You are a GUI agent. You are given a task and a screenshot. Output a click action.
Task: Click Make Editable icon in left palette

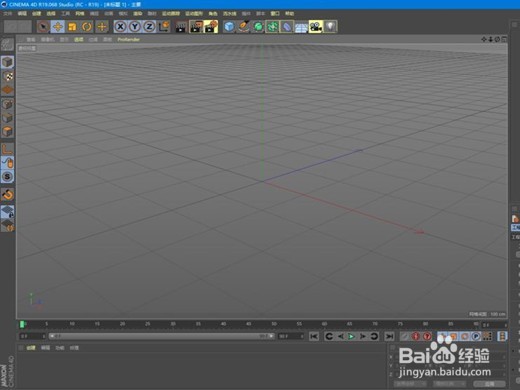[7, 45]
